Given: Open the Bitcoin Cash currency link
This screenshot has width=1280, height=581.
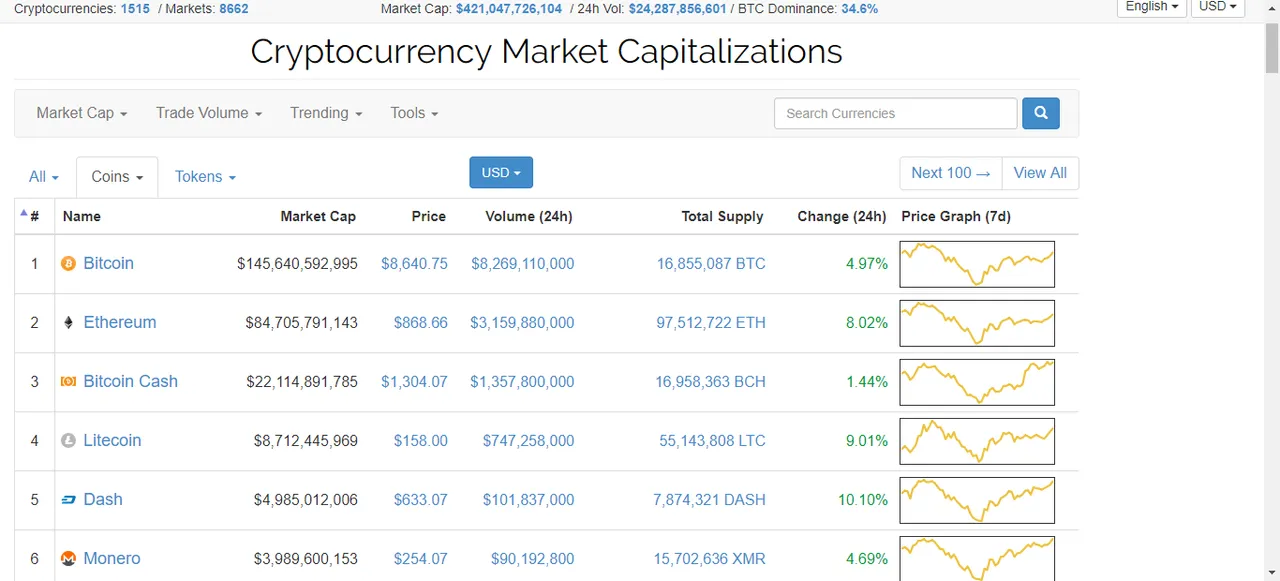Looking at the screenshot, I should coord(130,381).
